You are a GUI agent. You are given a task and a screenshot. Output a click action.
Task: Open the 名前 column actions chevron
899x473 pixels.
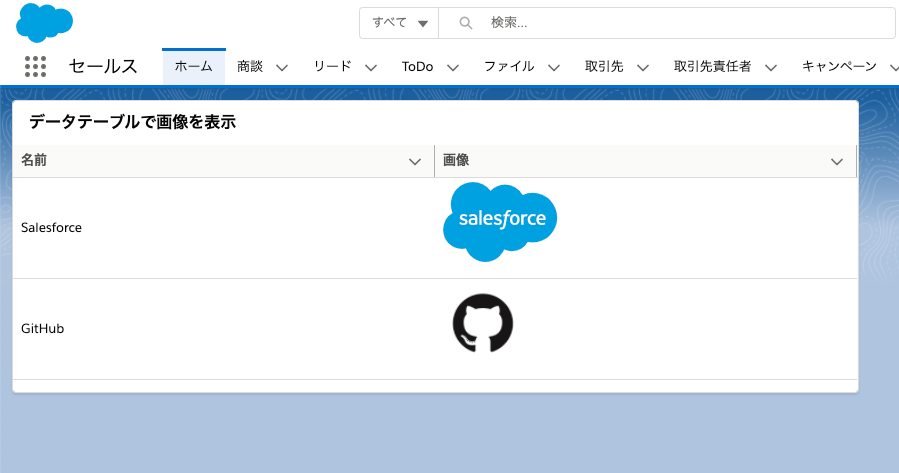[x=415, y=162]
